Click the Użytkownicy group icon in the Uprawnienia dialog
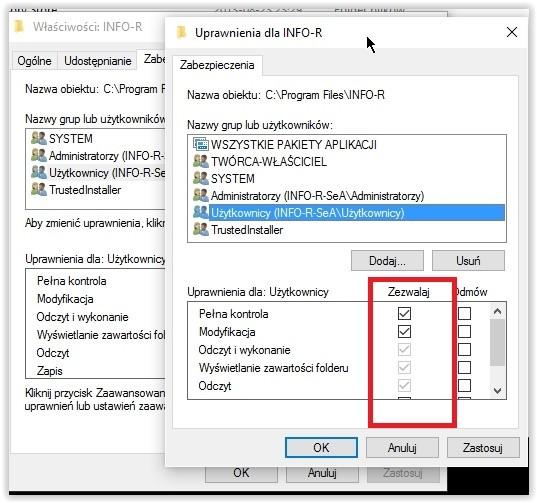Screen dimensions: 537x503 [200, 212]
